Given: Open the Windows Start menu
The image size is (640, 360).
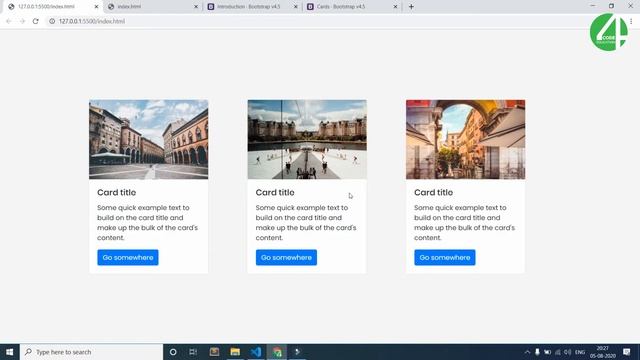Looking at the screenshot, I should click(10, 352).
